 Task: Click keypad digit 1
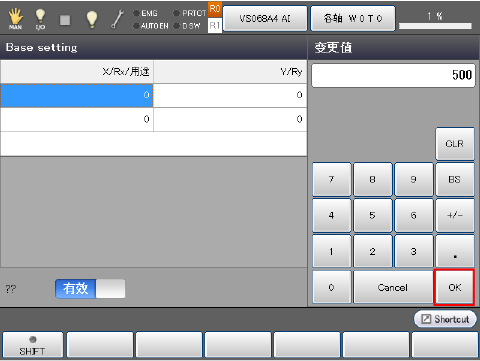[x=332, y=251]
